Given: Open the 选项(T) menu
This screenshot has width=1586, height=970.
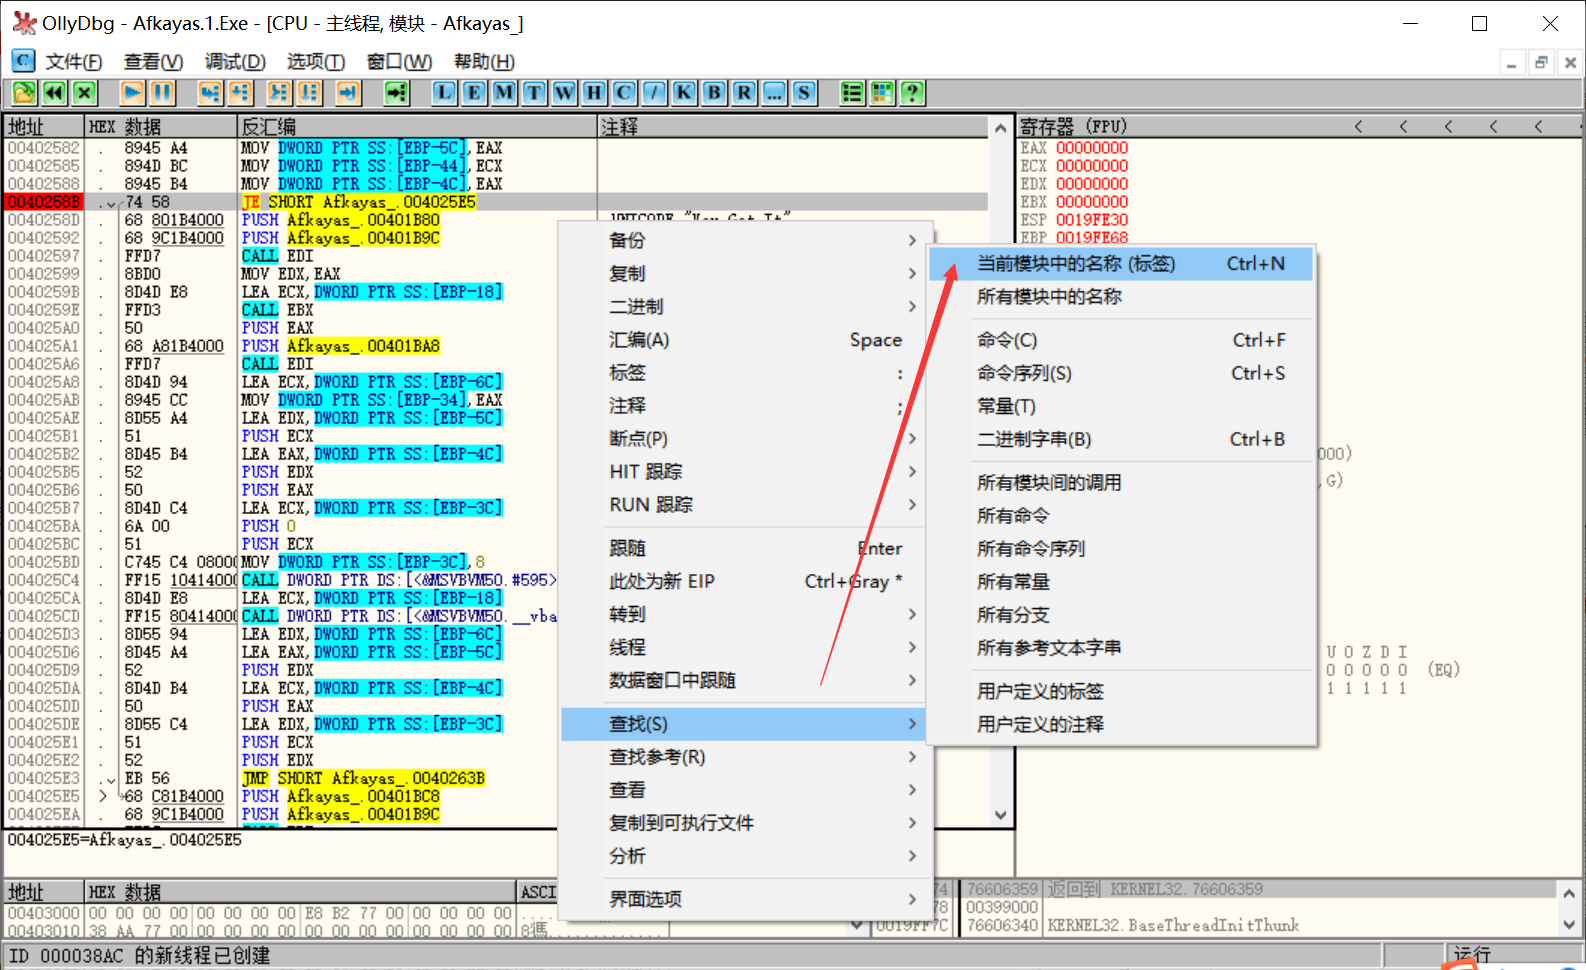Looking at the screenshot, I should pos(316,62).
